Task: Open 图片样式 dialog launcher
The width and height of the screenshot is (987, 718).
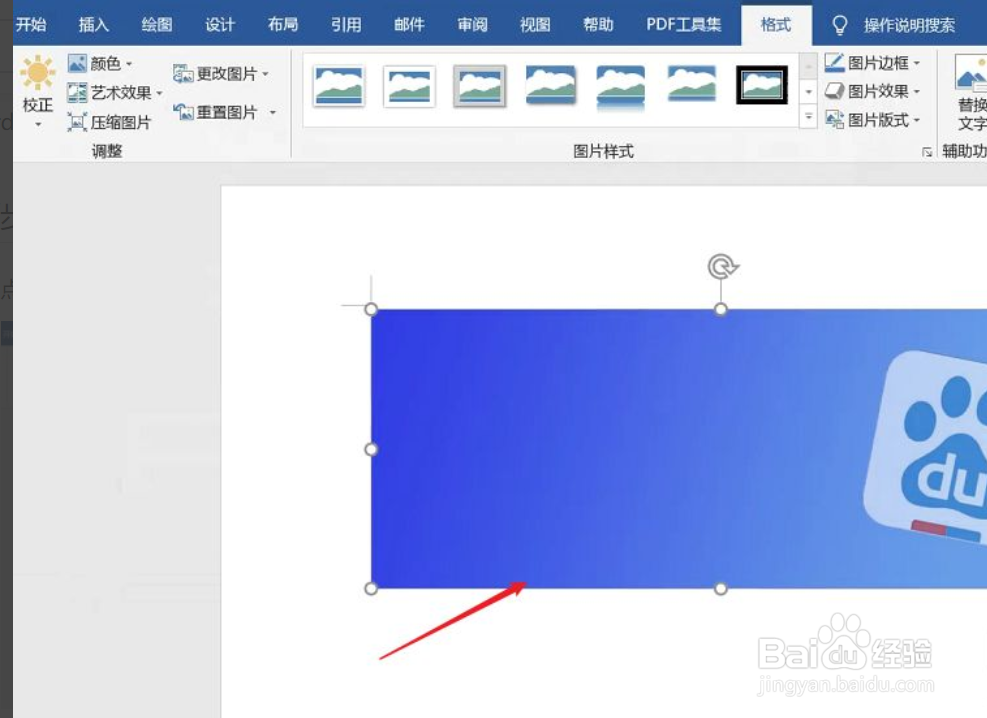Action: coord(927,152)
